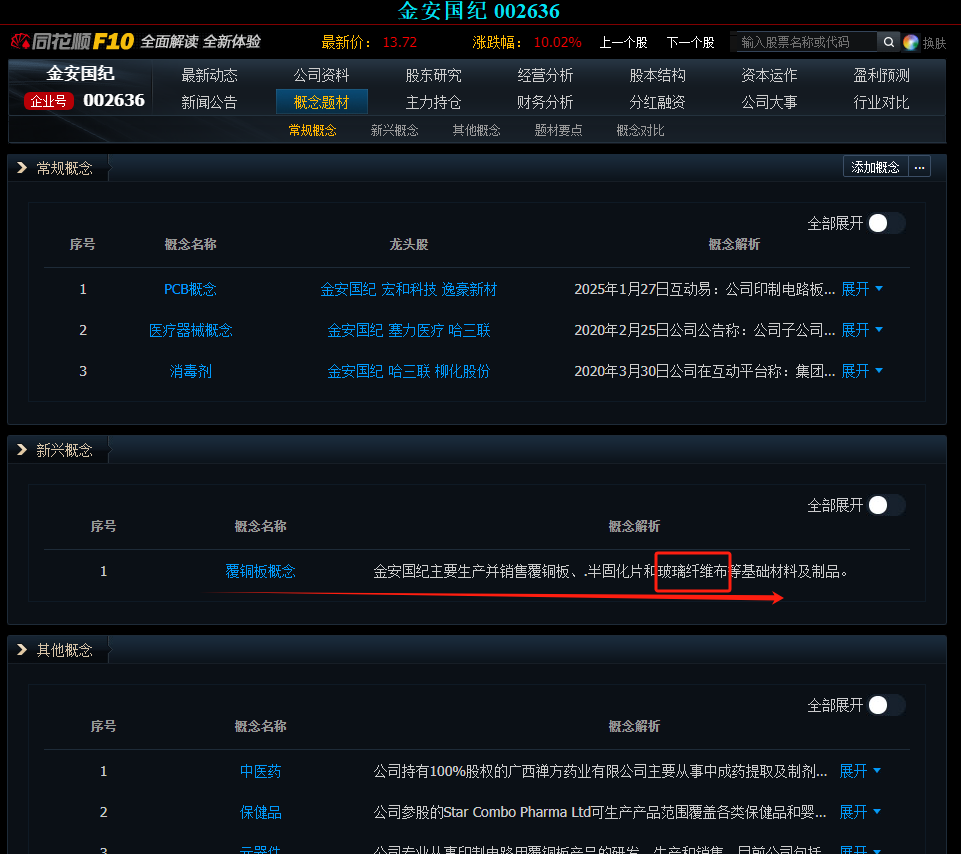961x854 pixels.
Task: Open the 覆铜板概念 concept link
Action: pos(260,571)
